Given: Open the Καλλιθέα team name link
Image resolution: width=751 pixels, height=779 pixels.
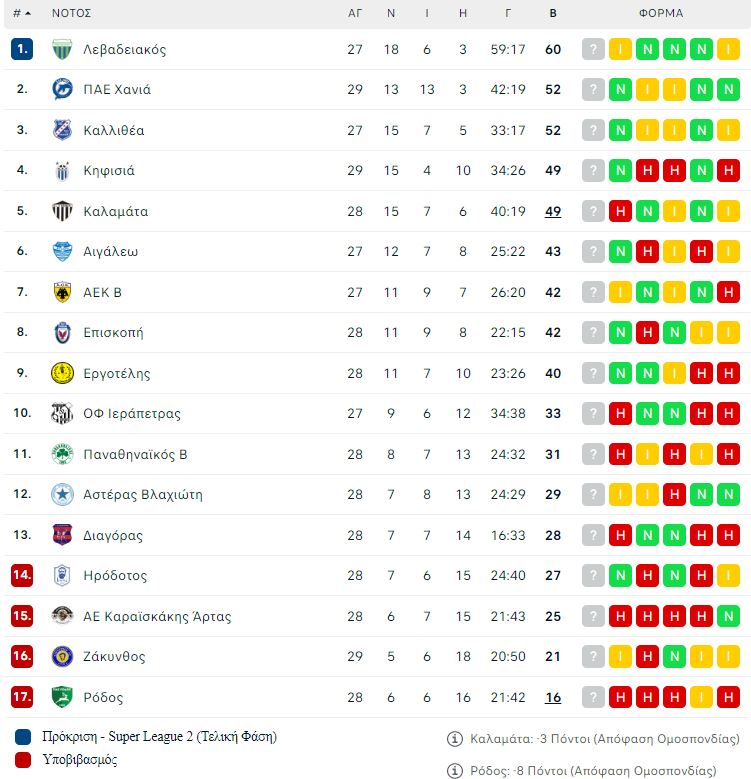Looking at the screenshot, I should 114,130.
